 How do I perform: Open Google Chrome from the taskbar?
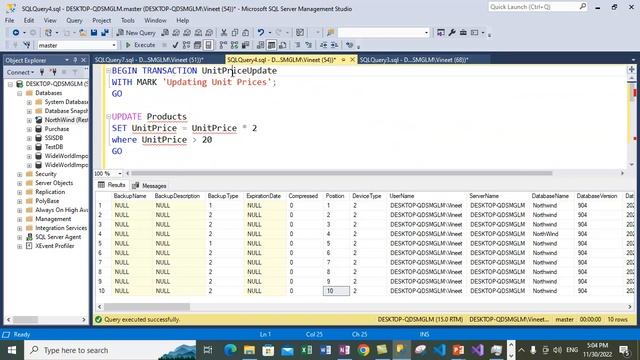(x=363, y=350)
